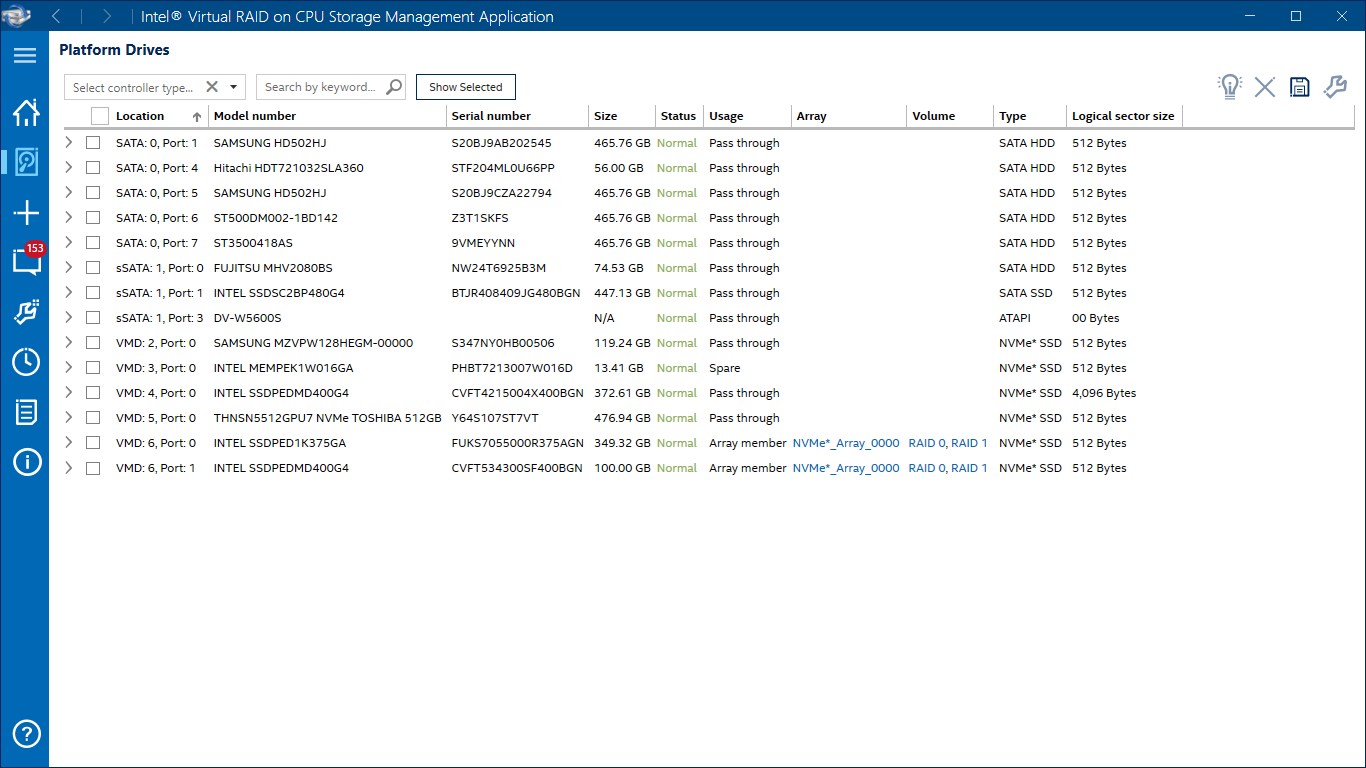Expand the SAMSUNG MZVPW128HEGM-00000 row

click(x=68, y=343)
